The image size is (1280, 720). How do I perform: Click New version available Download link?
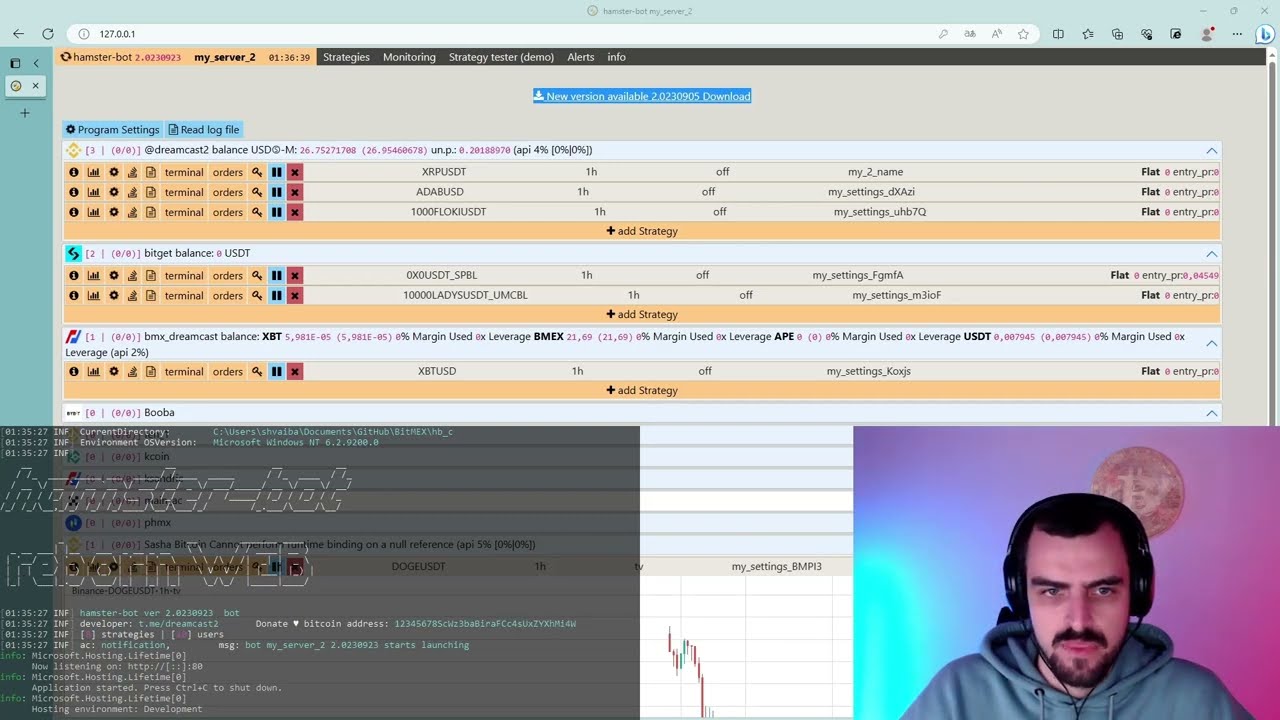(642, 96)
